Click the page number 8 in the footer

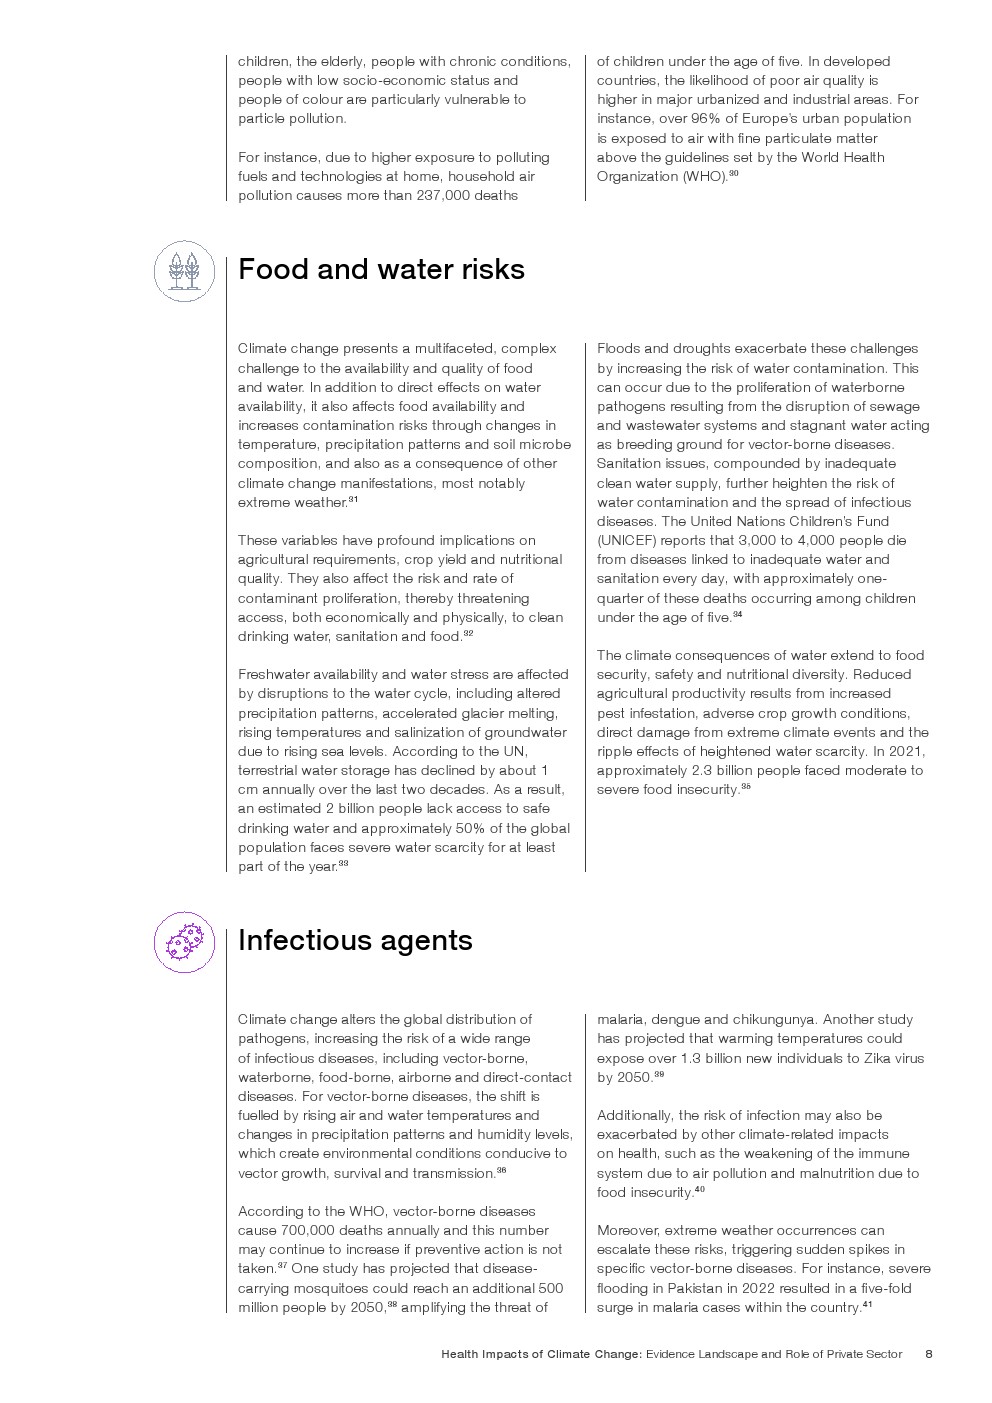[929, 1354]
